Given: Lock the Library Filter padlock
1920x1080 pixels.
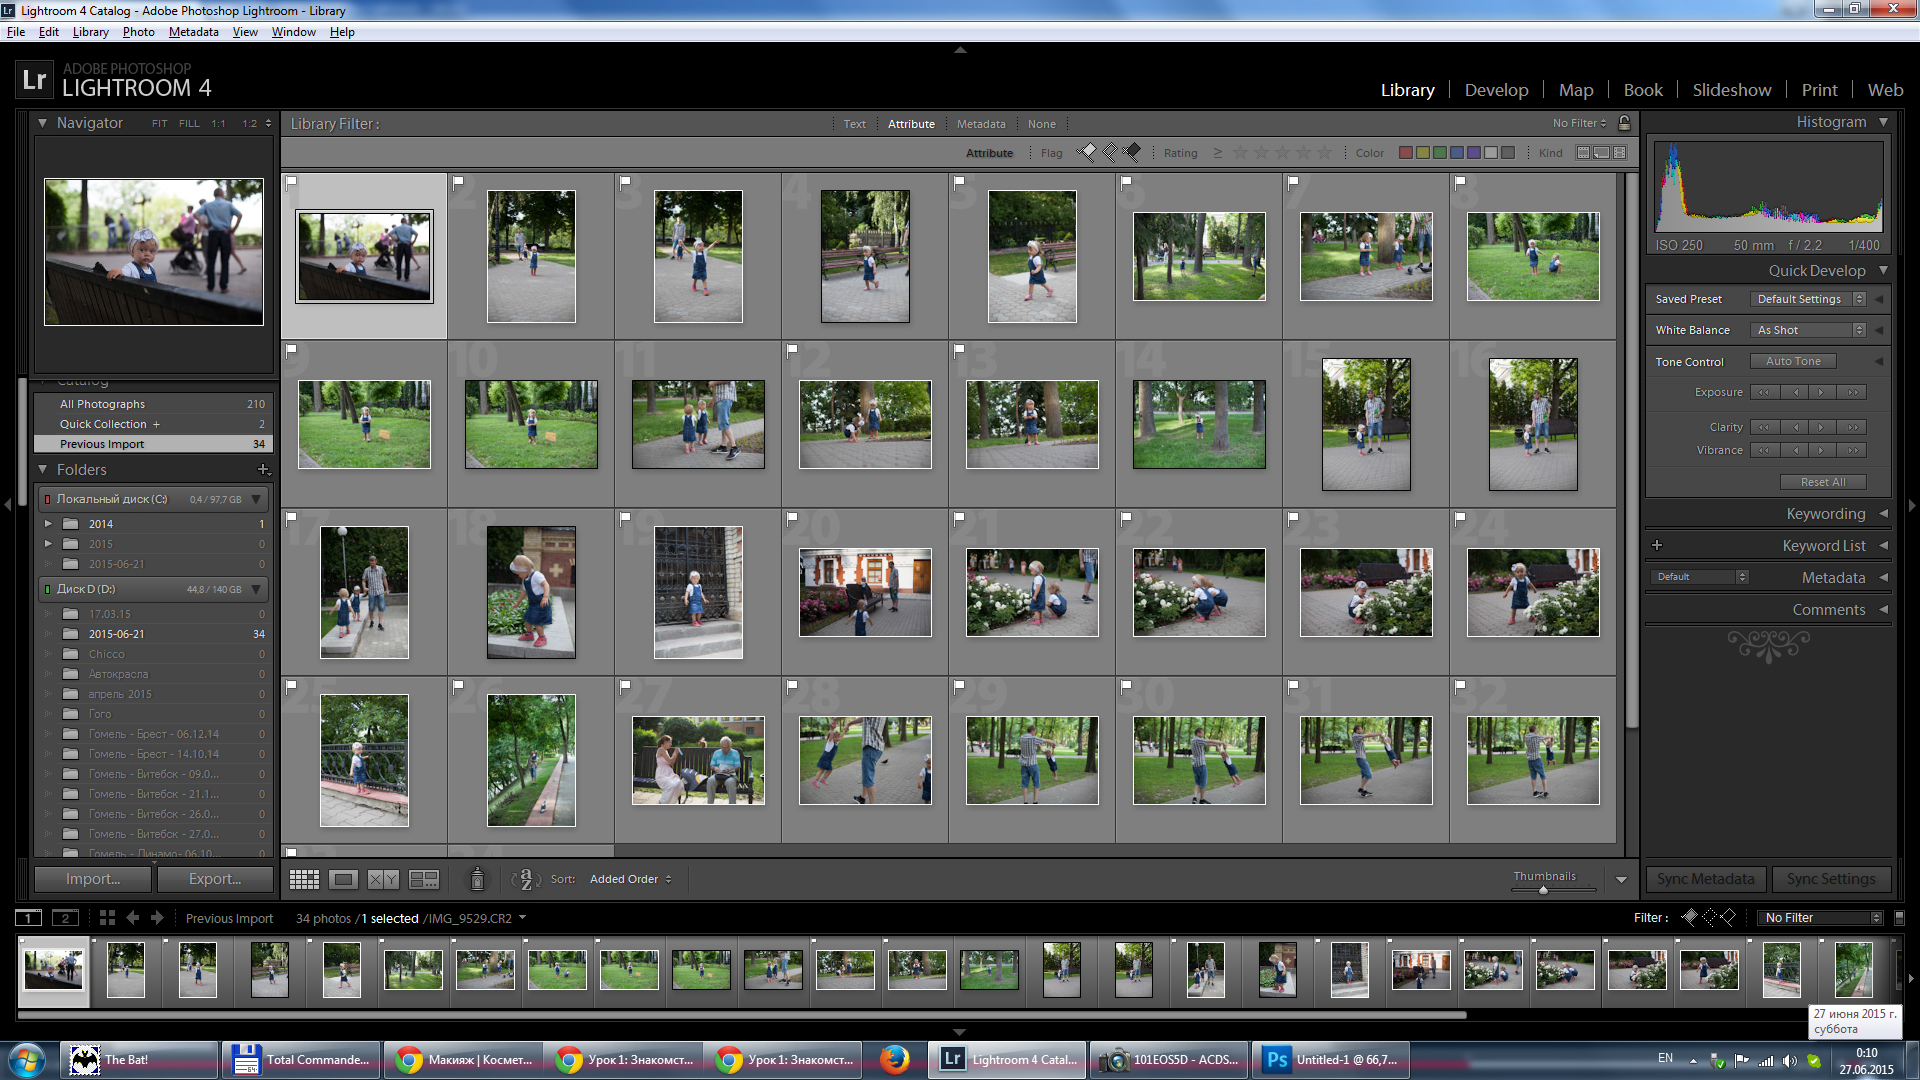Looking at the screenshot, I should click(x=1624, y=123).
